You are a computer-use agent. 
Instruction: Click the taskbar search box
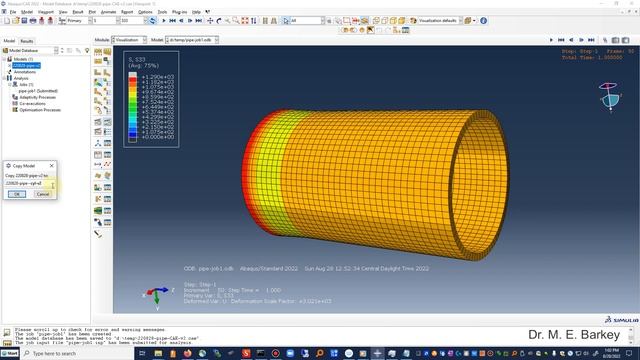coord(78,353)
